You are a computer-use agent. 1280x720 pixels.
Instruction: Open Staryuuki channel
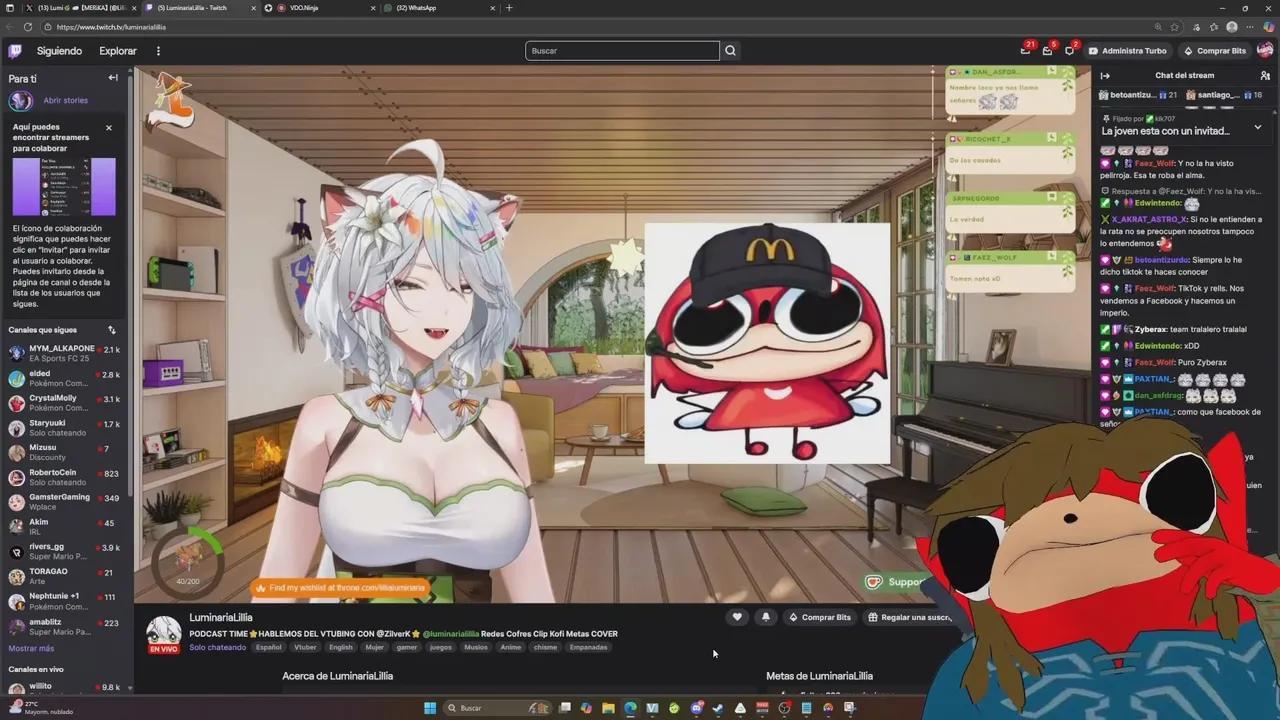click(x=65, y=428)
